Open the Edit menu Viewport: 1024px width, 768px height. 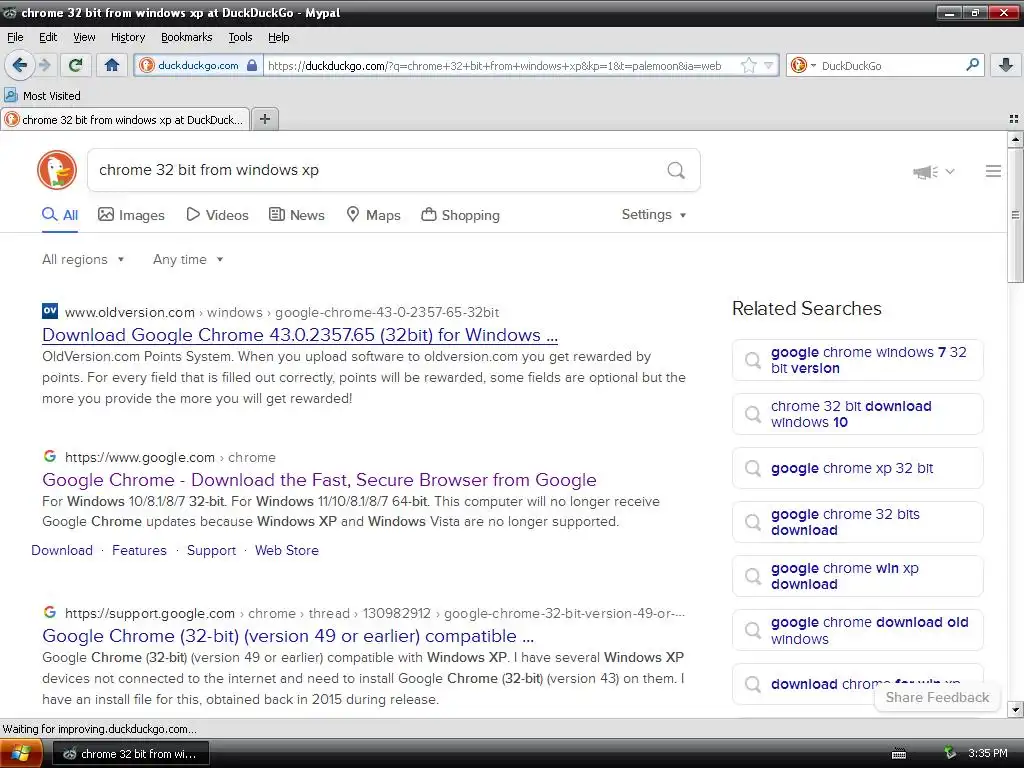click(48, 37)
